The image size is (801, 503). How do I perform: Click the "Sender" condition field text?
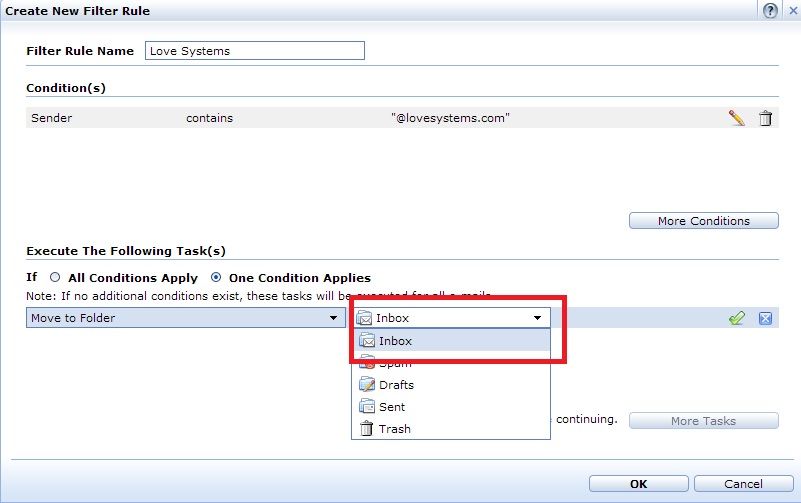(52, 118)
